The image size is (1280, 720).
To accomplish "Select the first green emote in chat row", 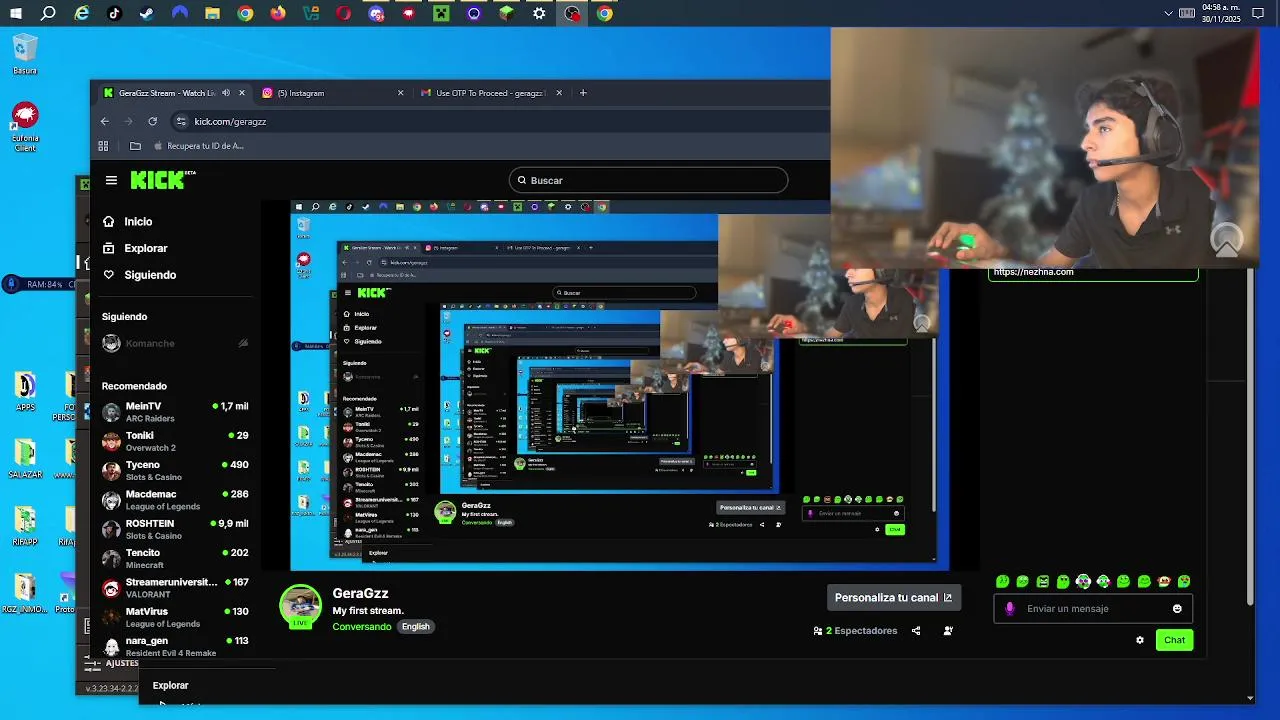I will 1003,581.
